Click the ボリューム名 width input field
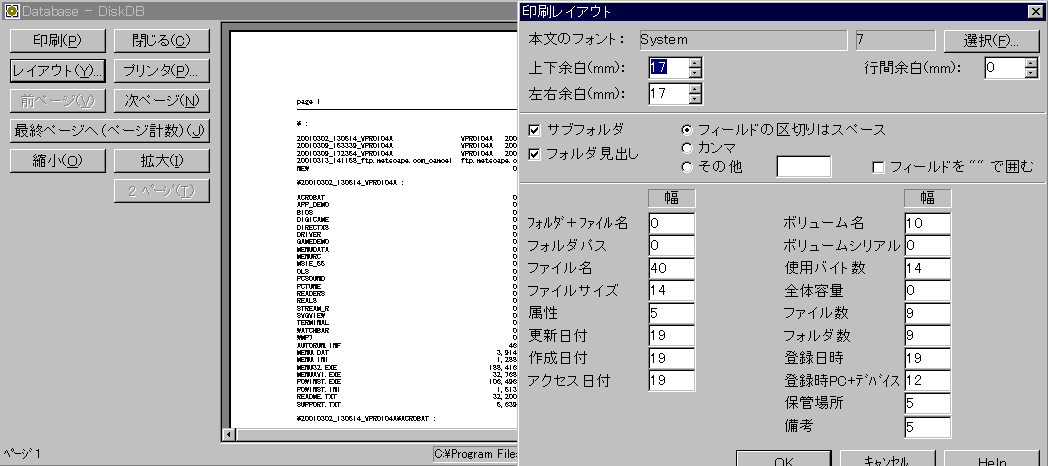This screenshot has height=466, width=1048. 927,222
